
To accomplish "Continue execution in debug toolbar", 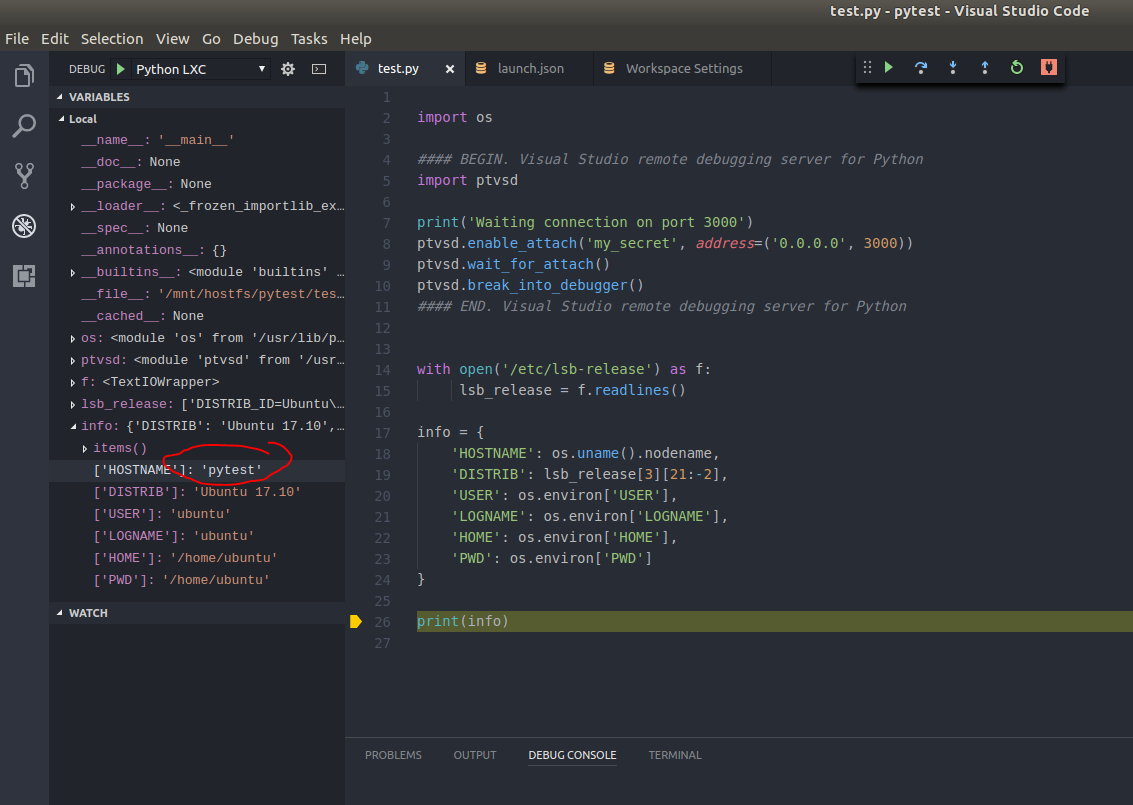I will [889, 67].
